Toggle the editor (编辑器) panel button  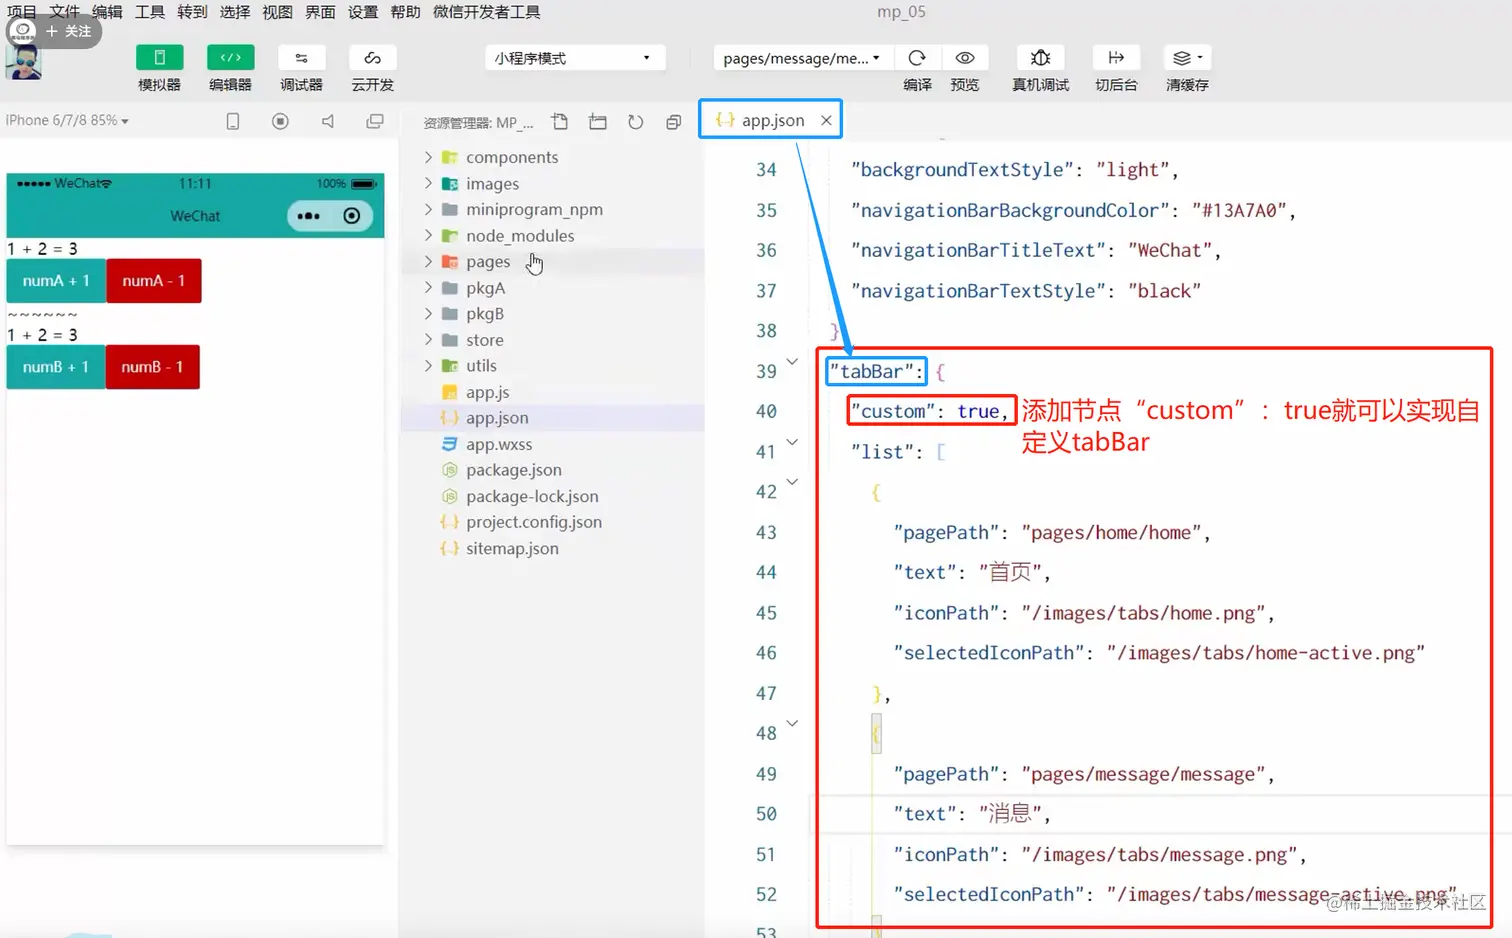230,58
